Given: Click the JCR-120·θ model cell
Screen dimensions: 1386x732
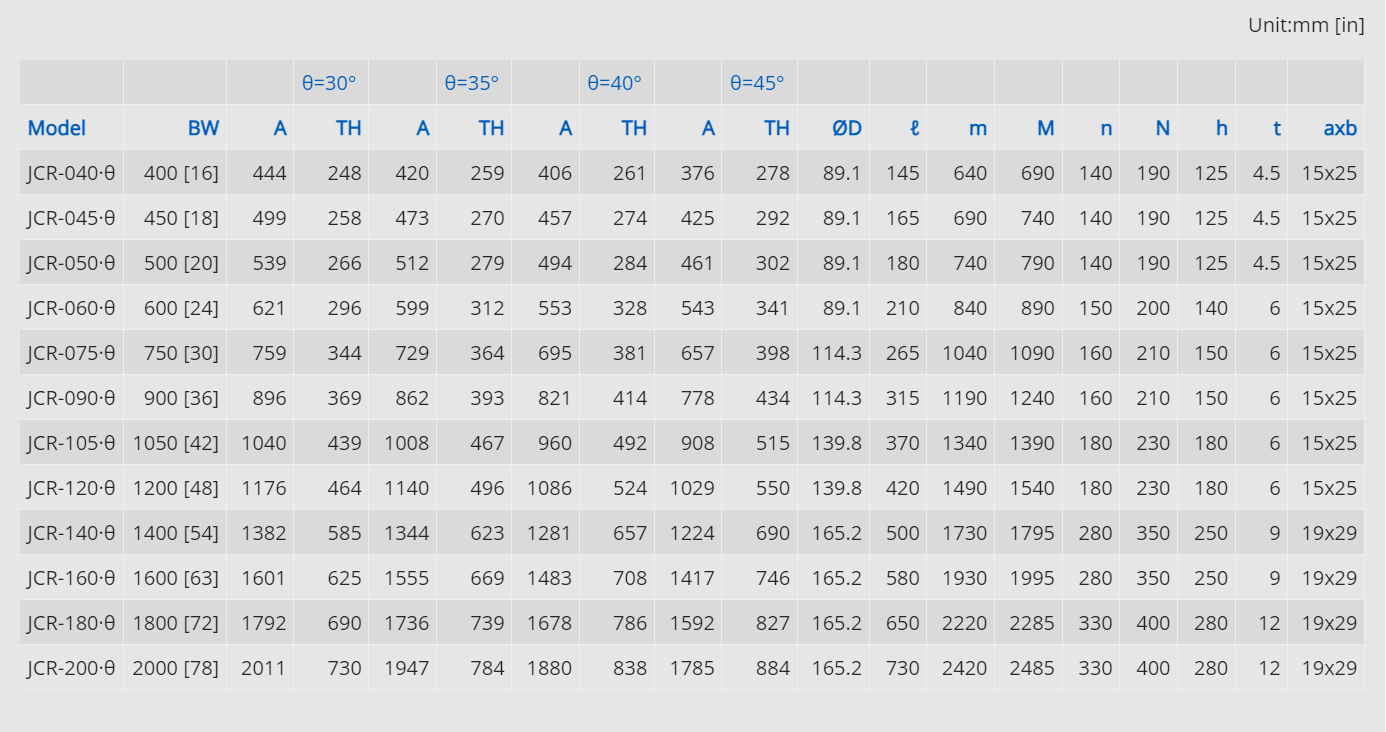Looking at the screenshot, I should tap(71, 488).
